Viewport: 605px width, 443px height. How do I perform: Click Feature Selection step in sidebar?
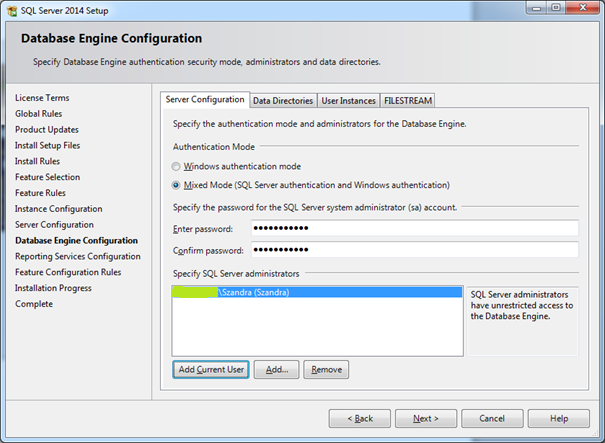tap(47, 177)
